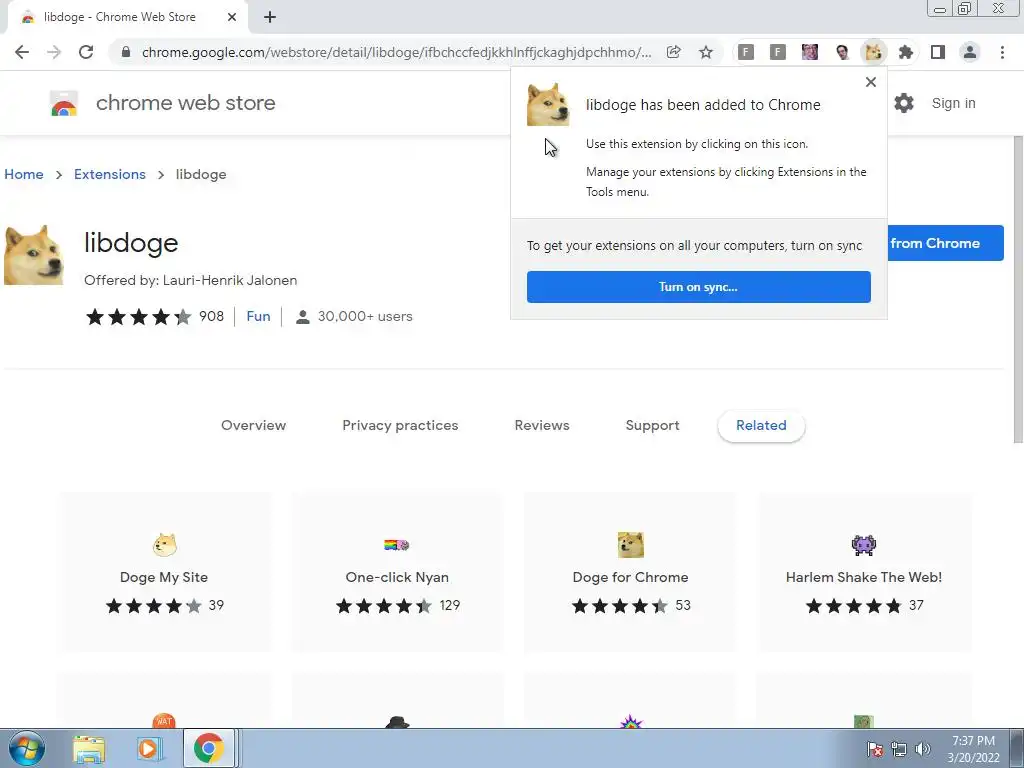Open the Windows Start menu
The height and width of the screenshot is (768, 1024).
coord(26,748)
